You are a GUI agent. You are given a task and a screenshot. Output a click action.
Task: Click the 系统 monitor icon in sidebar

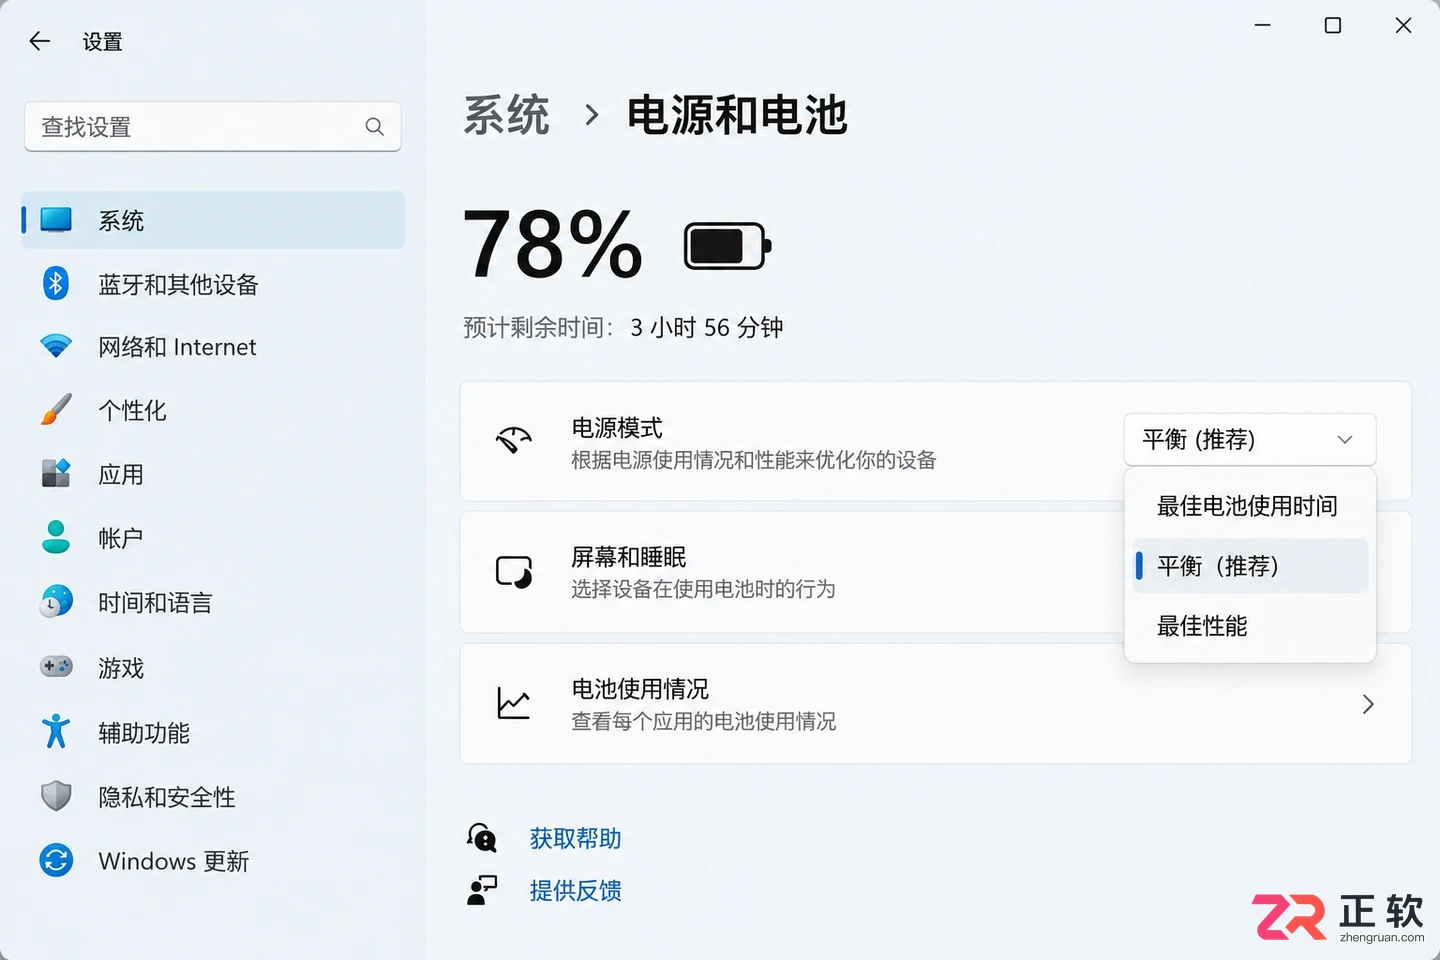click(56, 220)
